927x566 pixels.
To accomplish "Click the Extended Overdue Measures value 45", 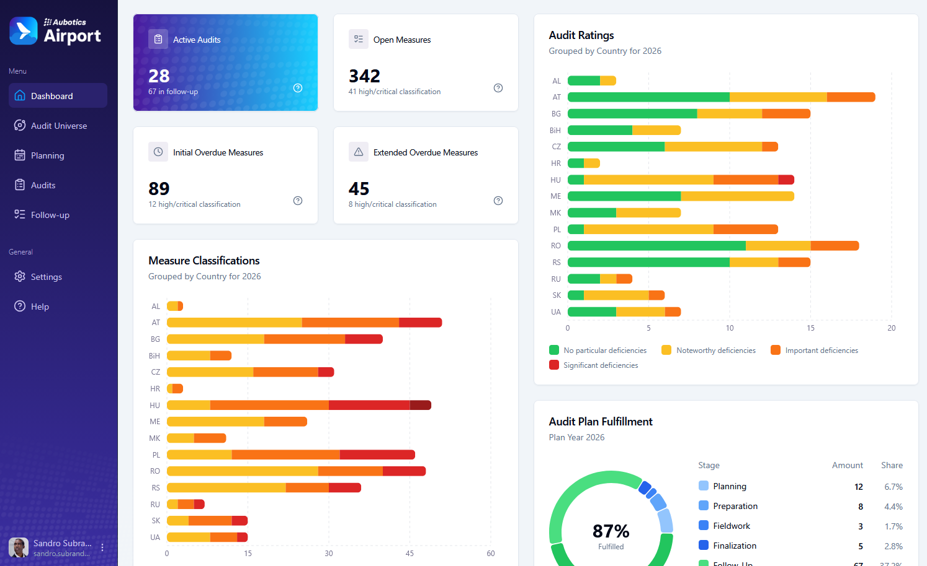I will pos(359,189).
